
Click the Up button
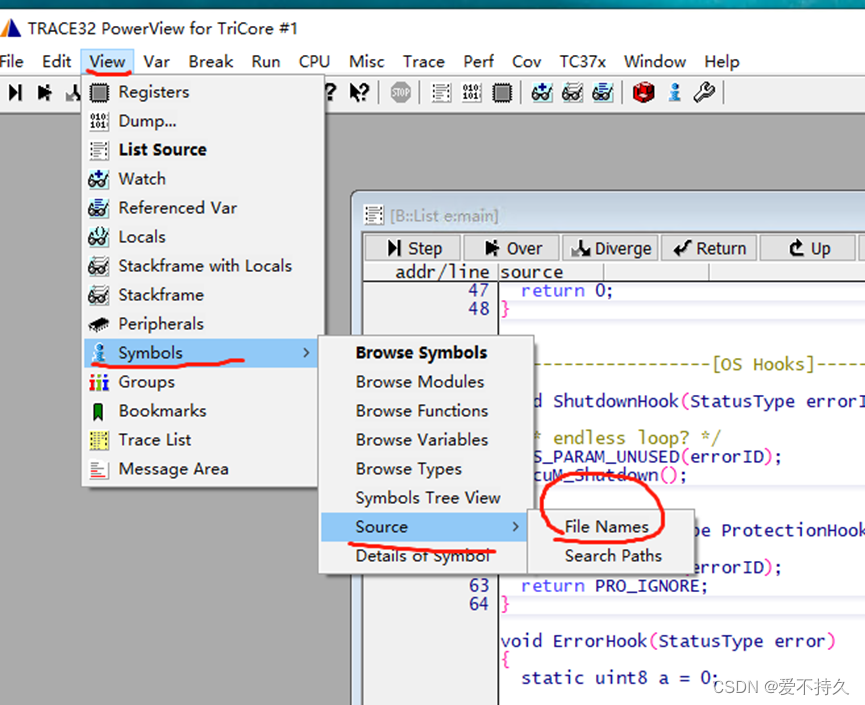(x=808, y=248)
